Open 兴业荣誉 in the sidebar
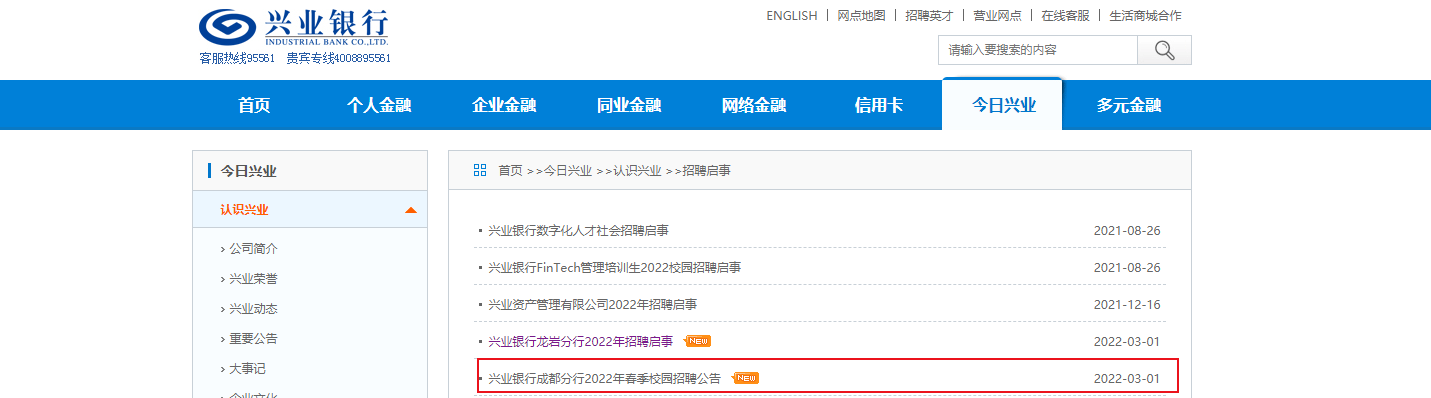The image size is (1431, 398). 253,278
